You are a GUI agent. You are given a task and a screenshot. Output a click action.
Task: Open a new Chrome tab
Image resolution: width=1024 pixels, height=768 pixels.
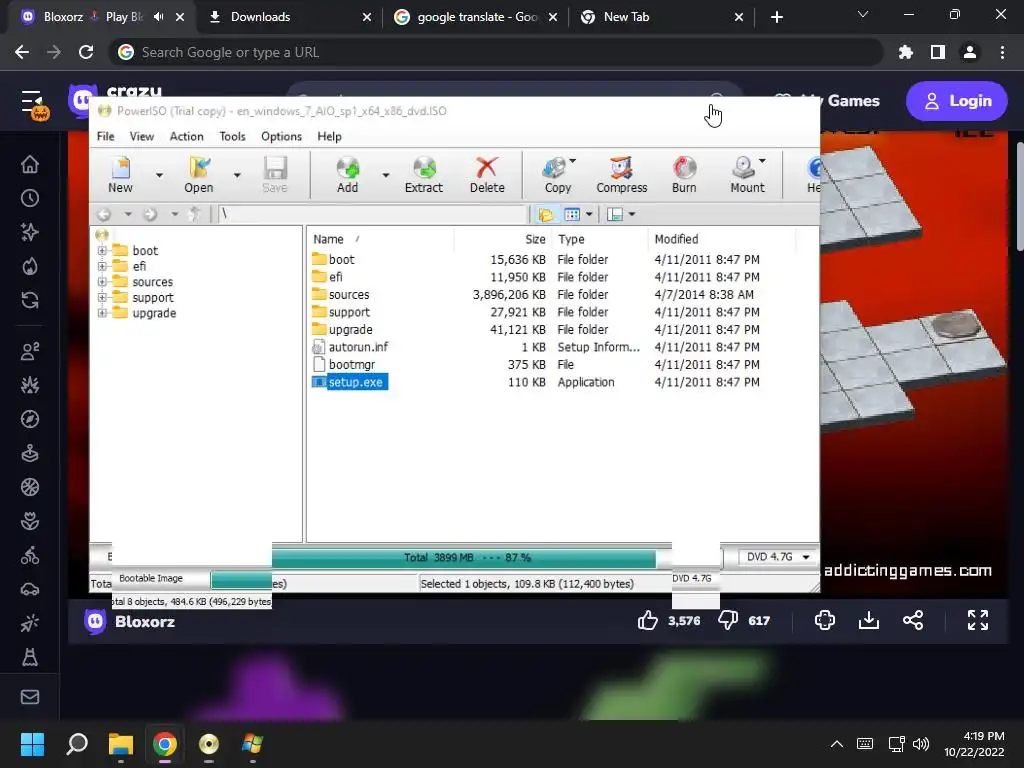point(776,17)
